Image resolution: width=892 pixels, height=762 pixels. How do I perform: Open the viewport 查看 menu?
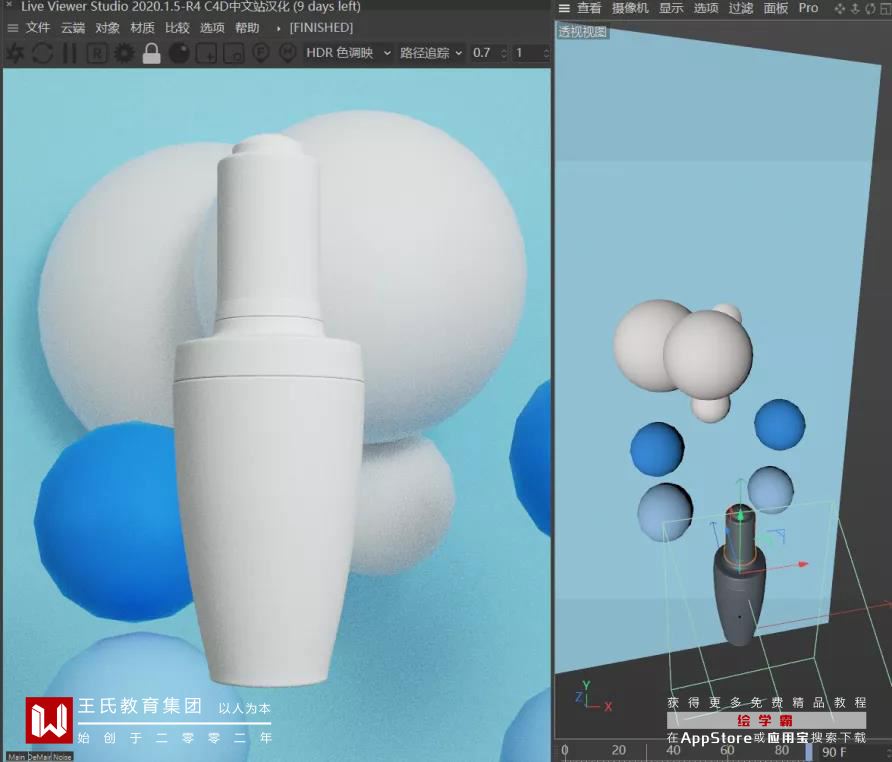[589, 8]
